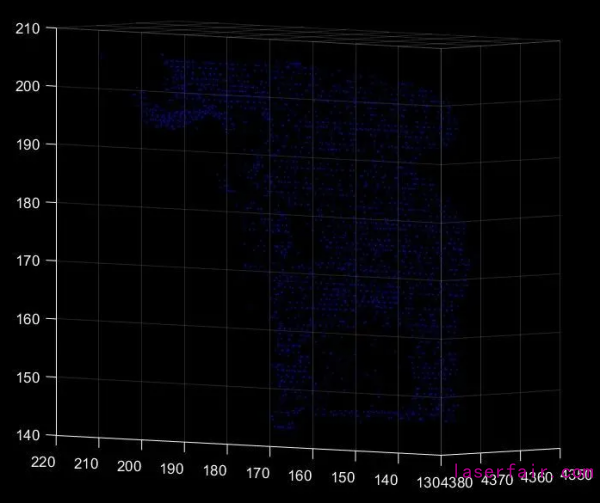Screen dimensions: 600x503
Task: Select the vertical axis 160 tick label
Action: [27, 319]
